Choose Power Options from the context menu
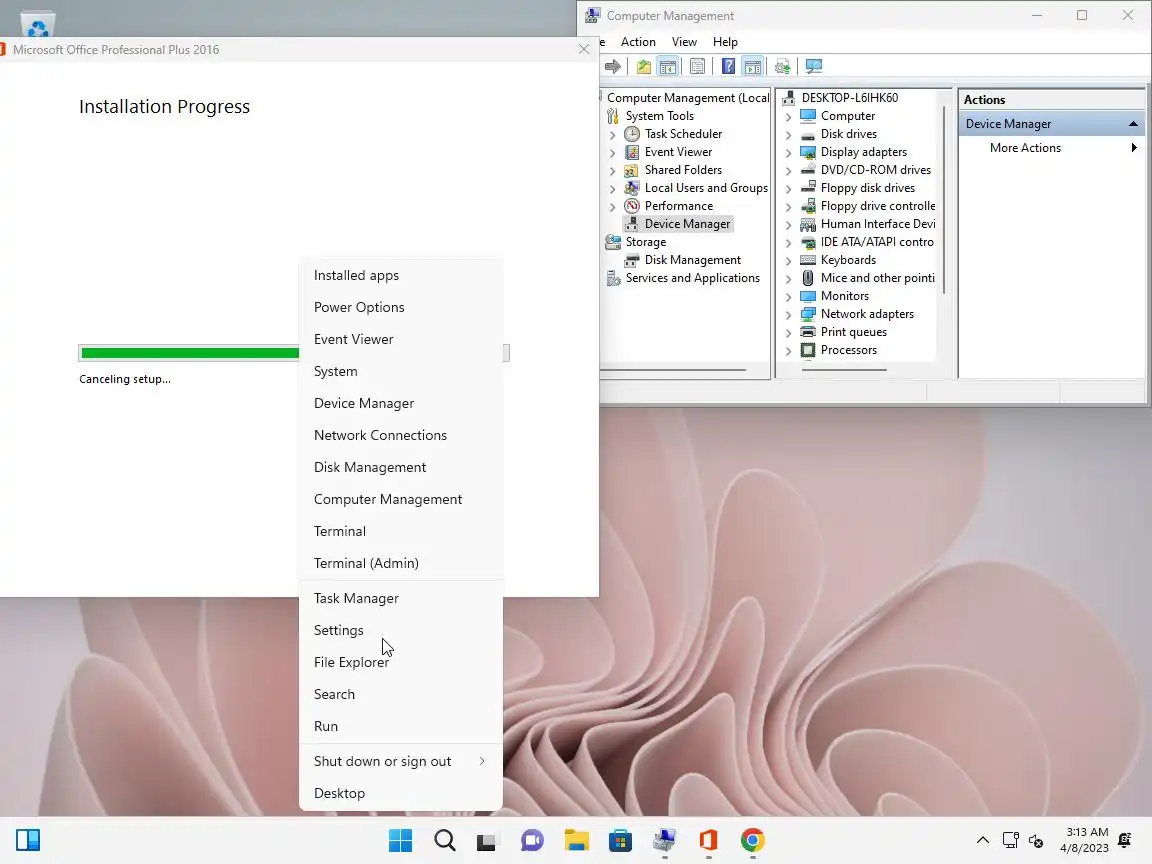Screen dimensions: 1152x864 [400, 307]
